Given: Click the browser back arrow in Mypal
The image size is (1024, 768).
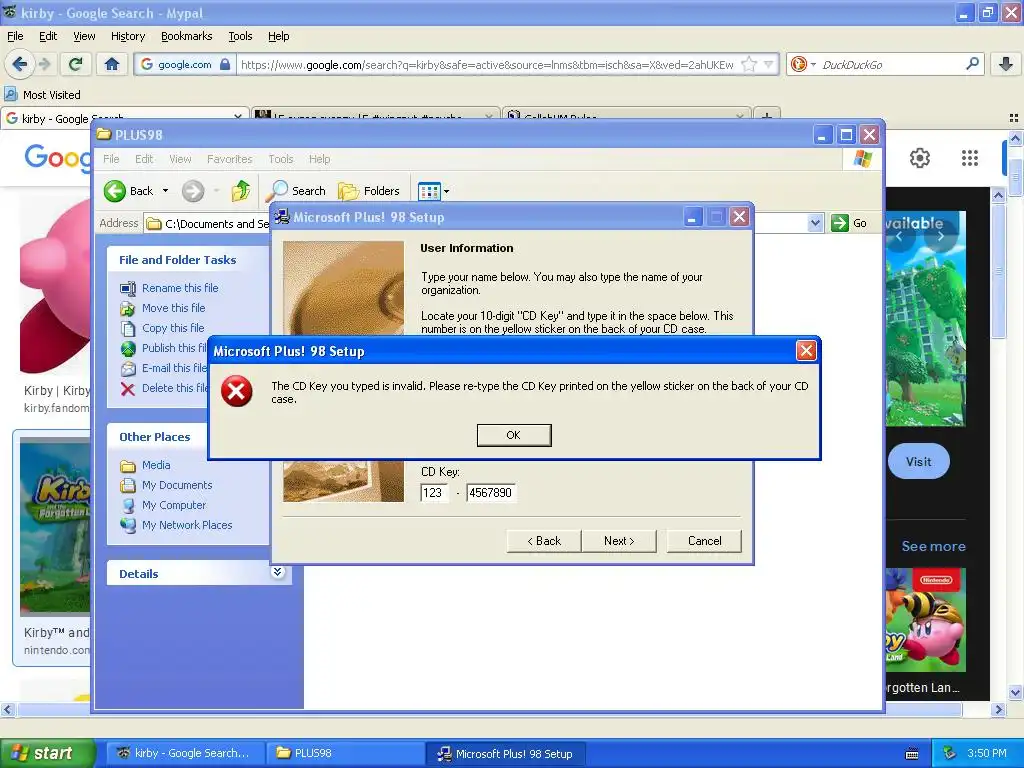Looking at the screenshot, I should tap(20, 64).
